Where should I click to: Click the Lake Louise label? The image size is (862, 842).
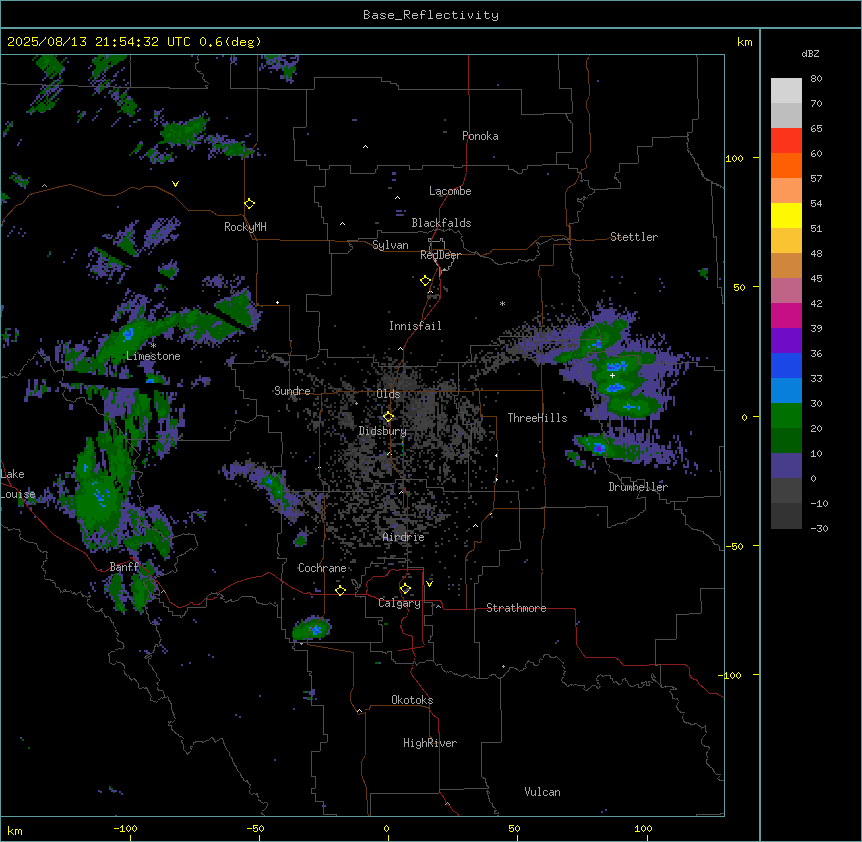tap(16, 484)
